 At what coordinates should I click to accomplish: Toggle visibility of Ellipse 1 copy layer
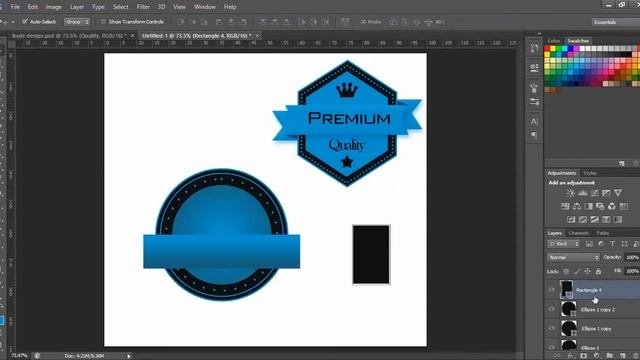click(x=552, y=328)
